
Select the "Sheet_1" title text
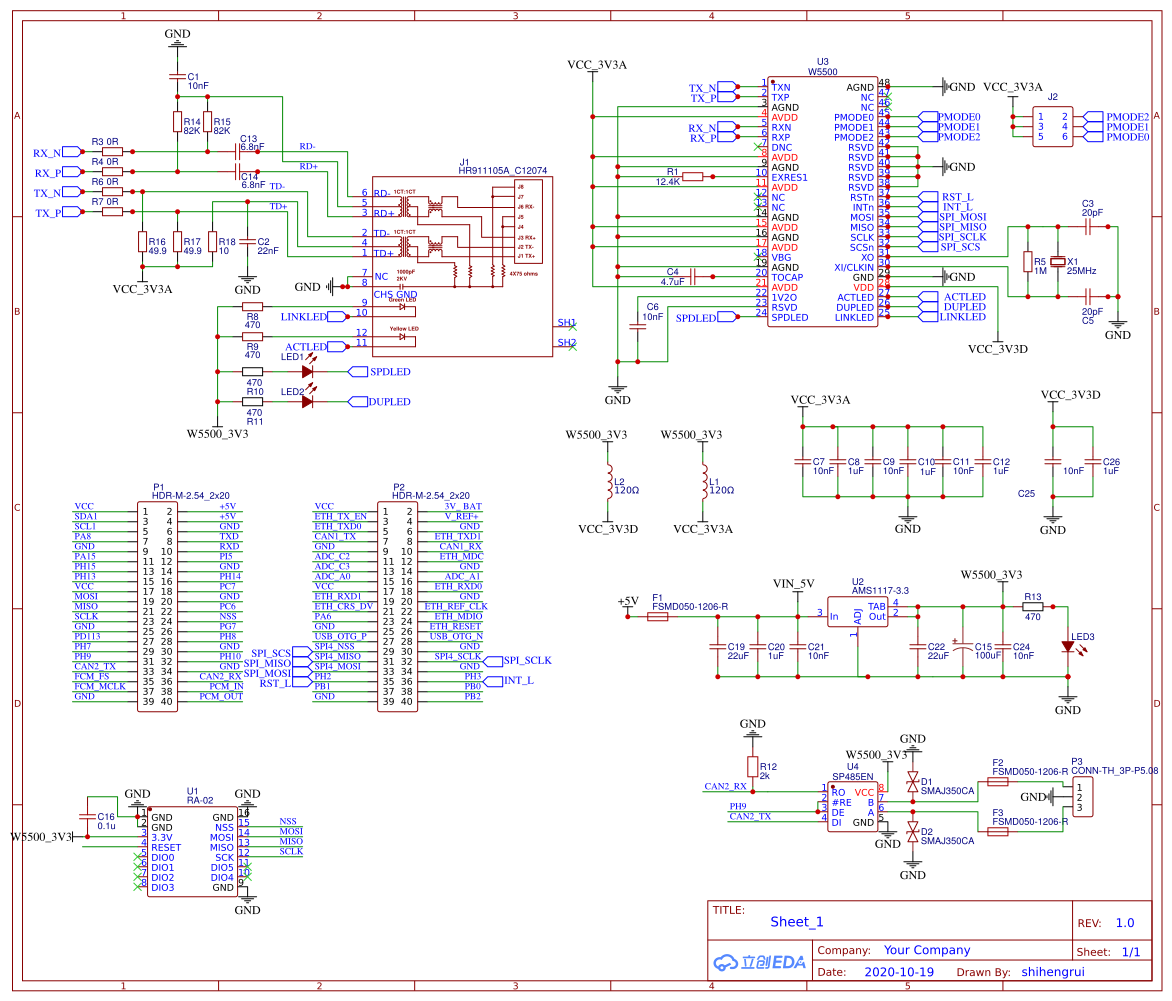click(x=797, y=922)
